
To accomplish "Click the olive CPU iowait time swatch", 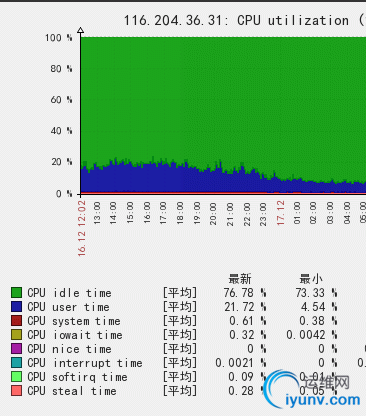I will point(16,335).
